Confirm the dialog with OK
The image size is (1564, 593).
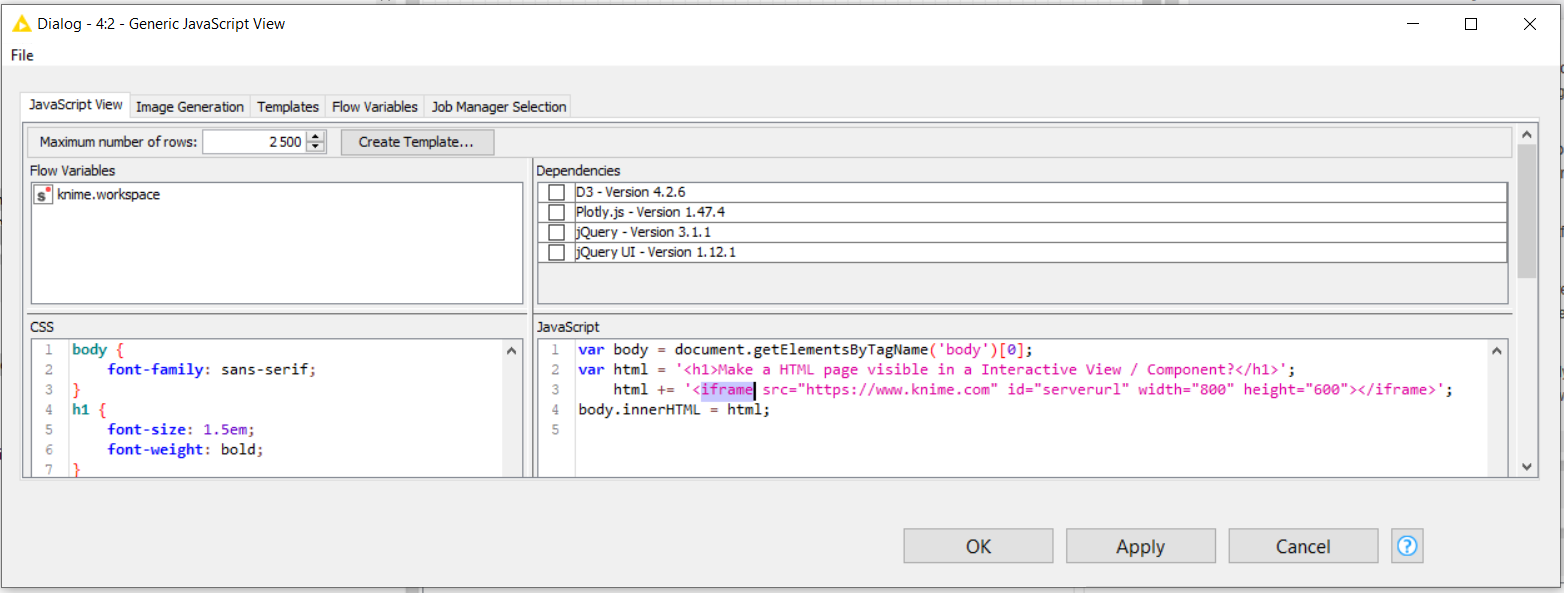point(977,545)
